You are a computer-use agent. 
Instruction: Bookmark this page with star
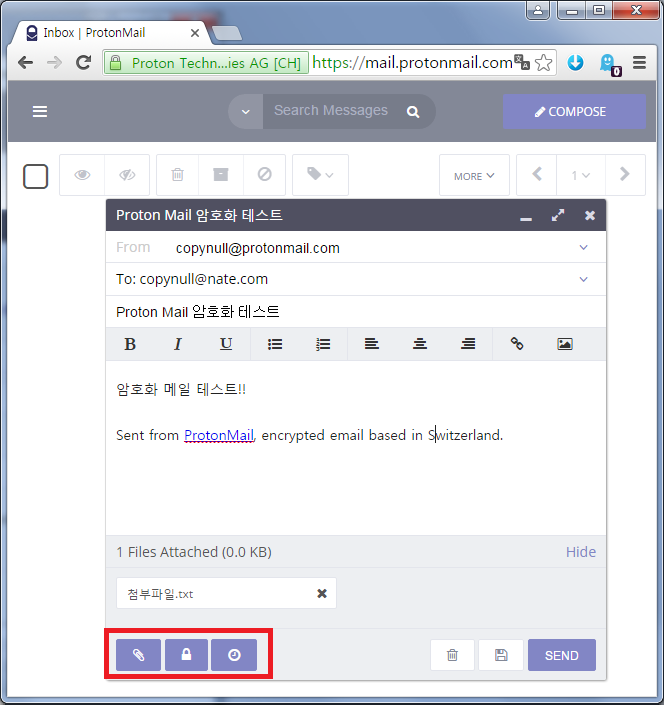[544, 62]
